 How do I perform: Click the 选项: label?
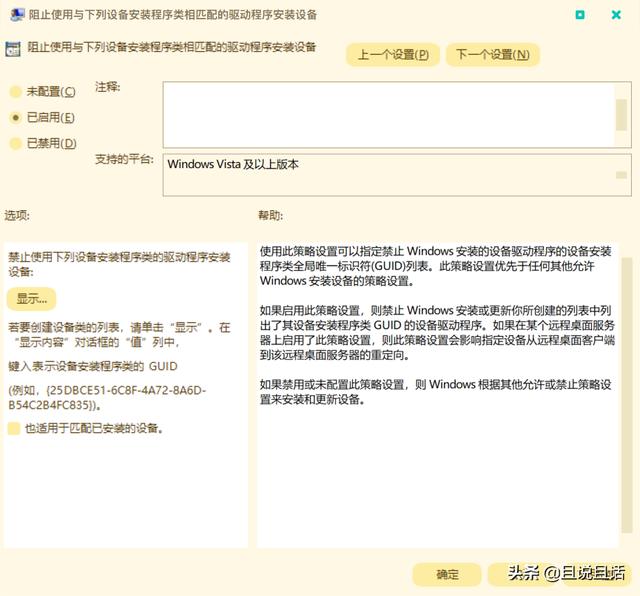tap(17, 215)
